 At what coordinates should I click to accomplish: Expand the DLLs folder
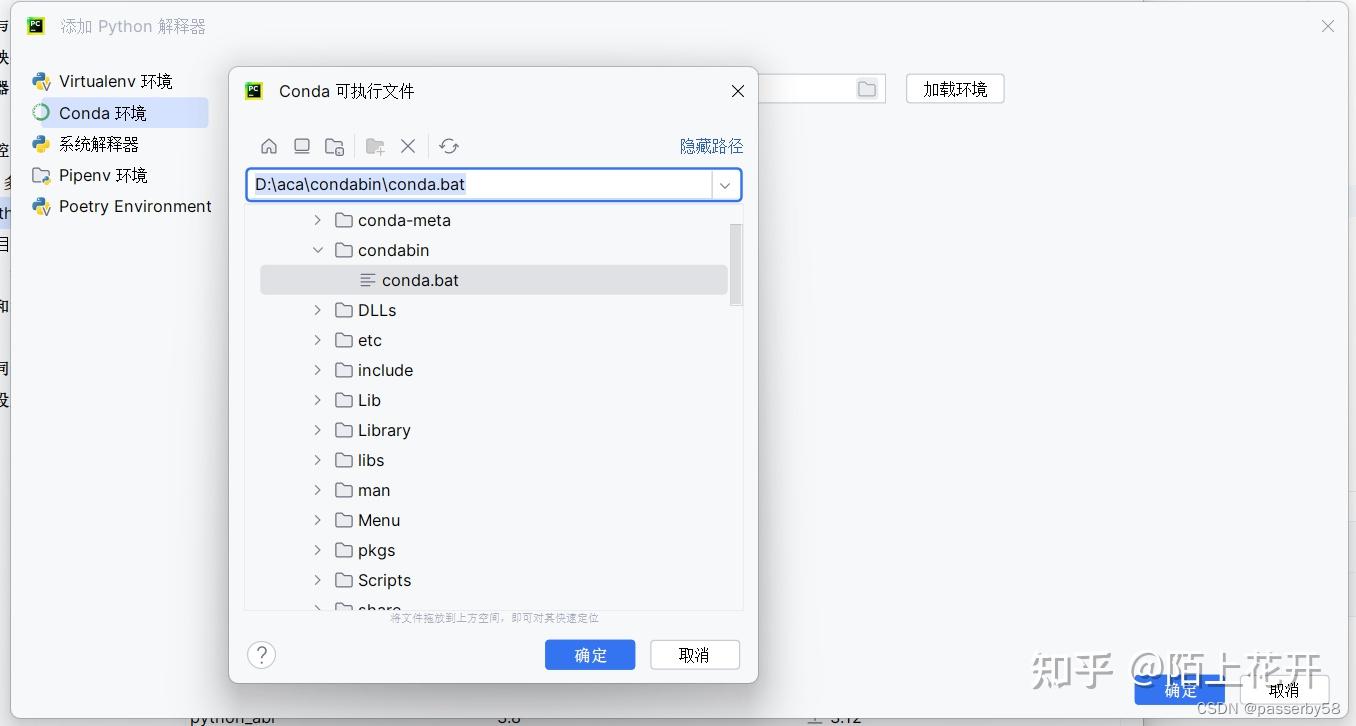[317, 310]
